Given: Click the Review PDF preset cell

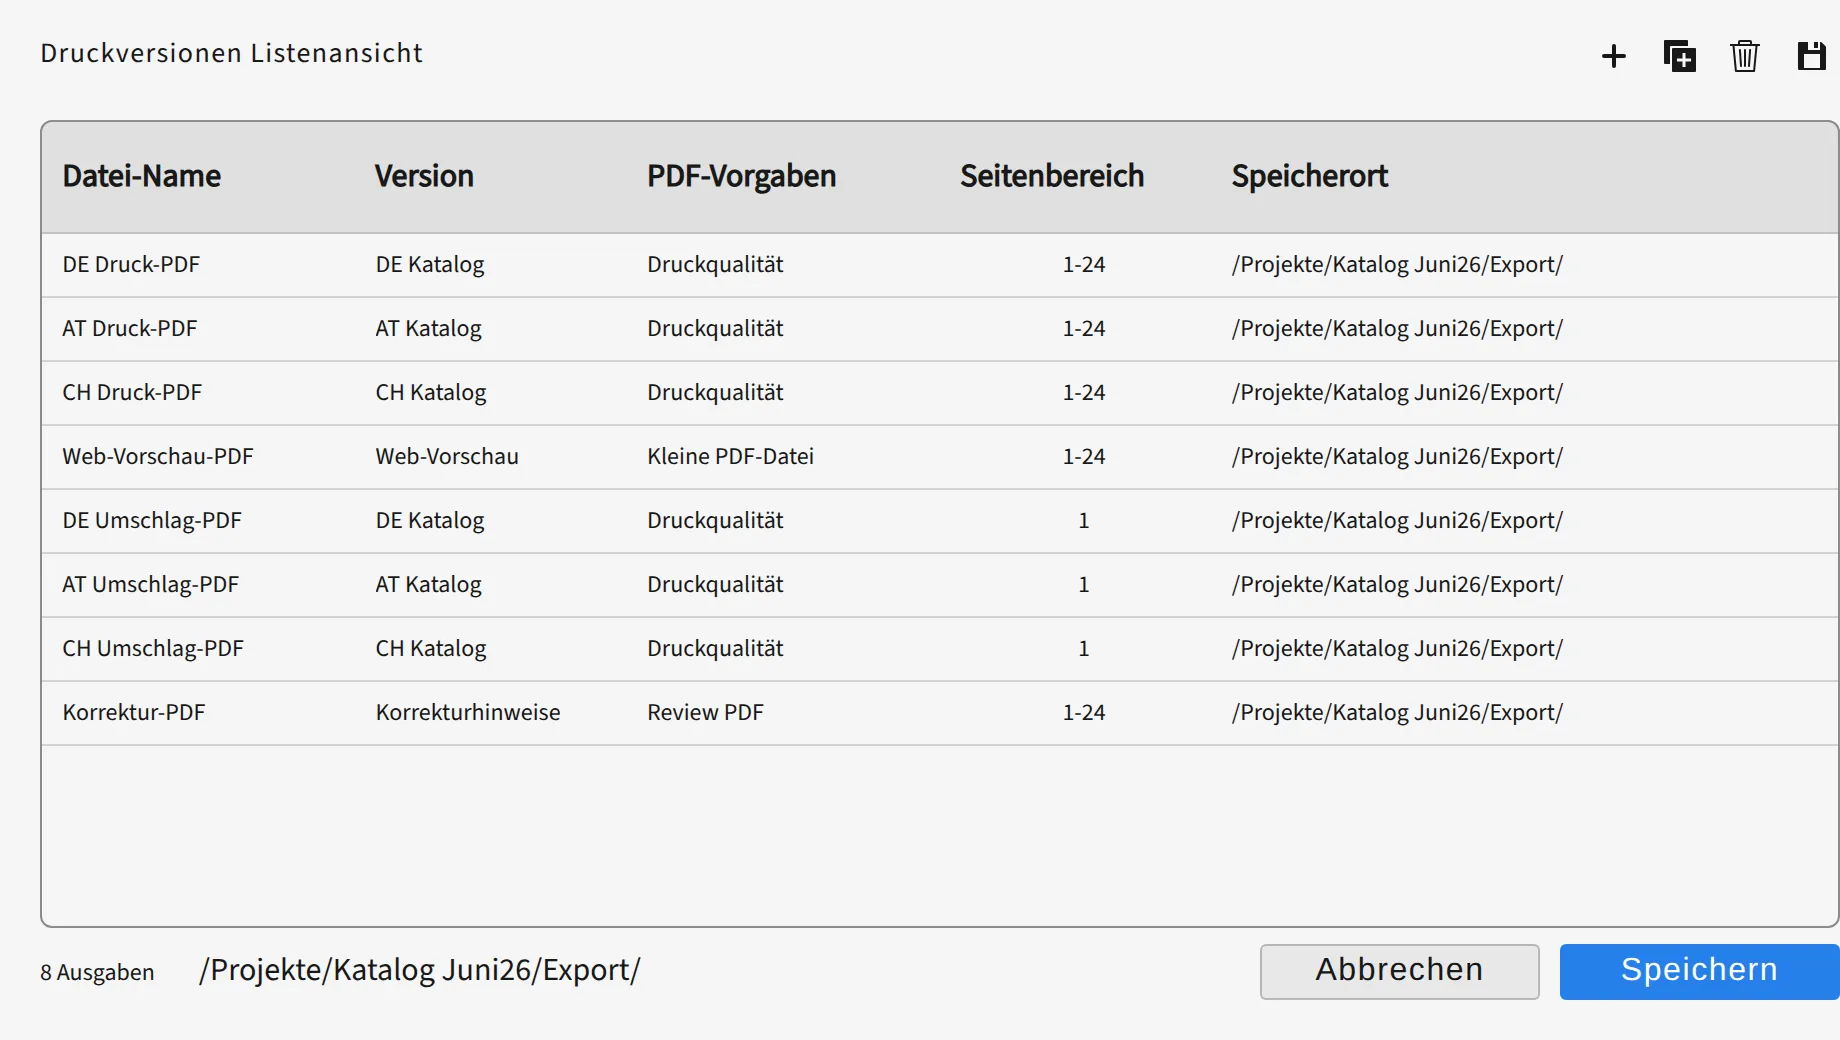Looking at the screenshot, I should tap(705, 713).
